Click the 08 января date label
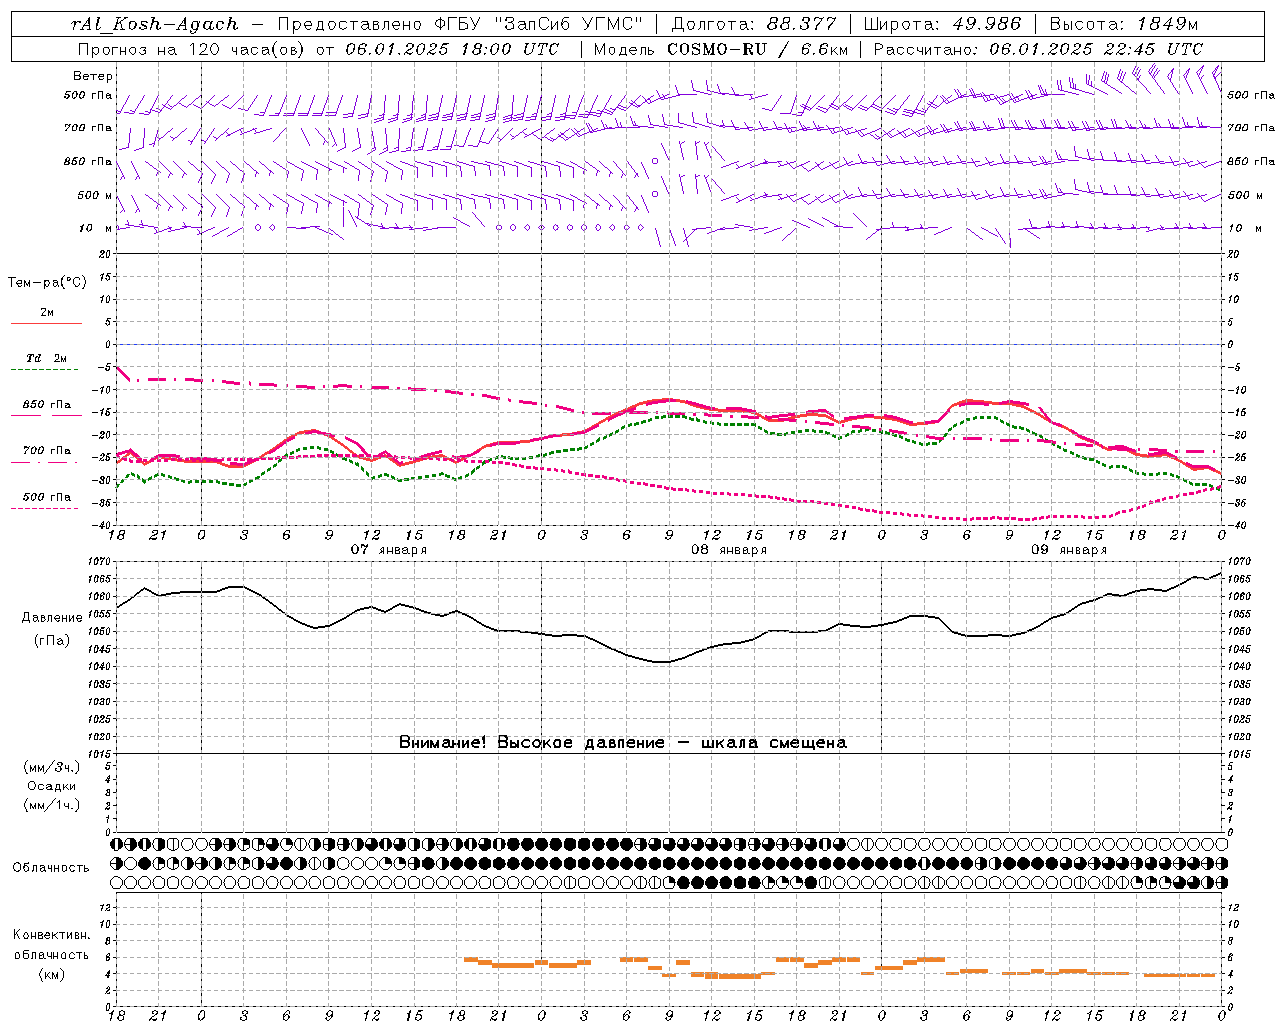 (x=729, y=549)
